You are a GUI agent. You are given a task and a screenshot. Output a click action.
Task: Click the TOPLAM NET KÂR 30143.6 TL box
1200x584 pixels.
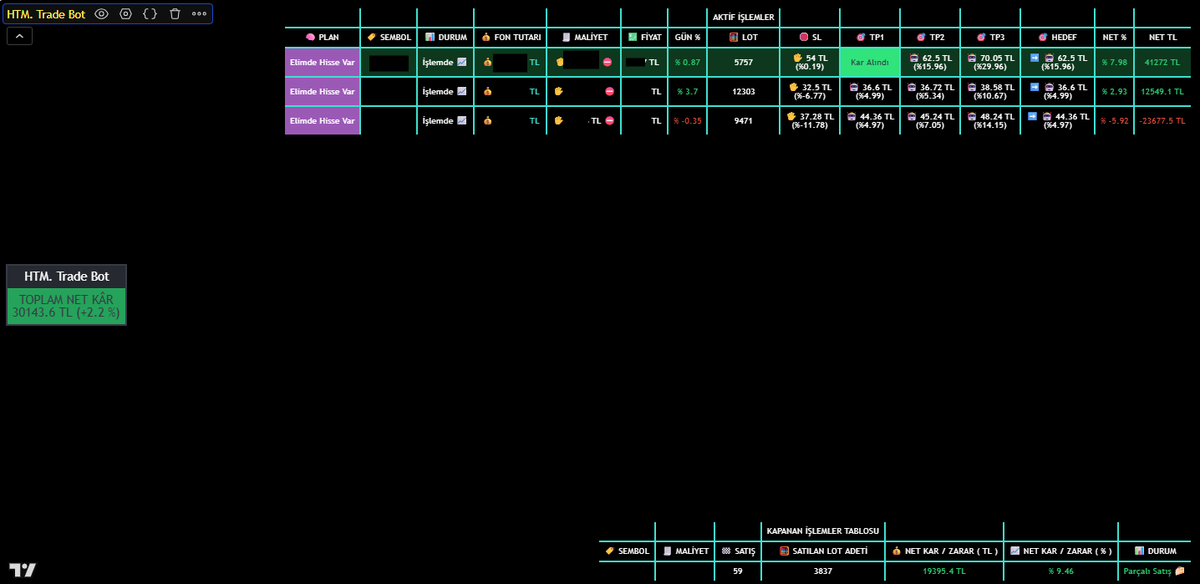point(66,306)
